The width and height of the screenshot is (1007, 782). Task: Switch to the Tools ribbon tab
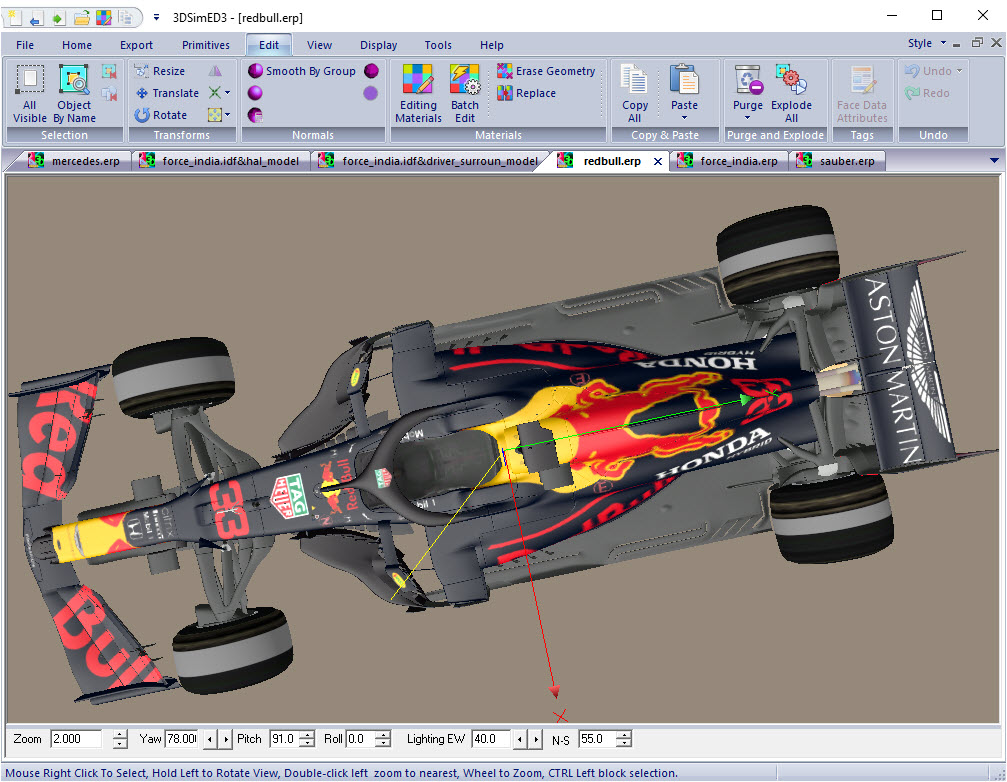pos(438,45)
